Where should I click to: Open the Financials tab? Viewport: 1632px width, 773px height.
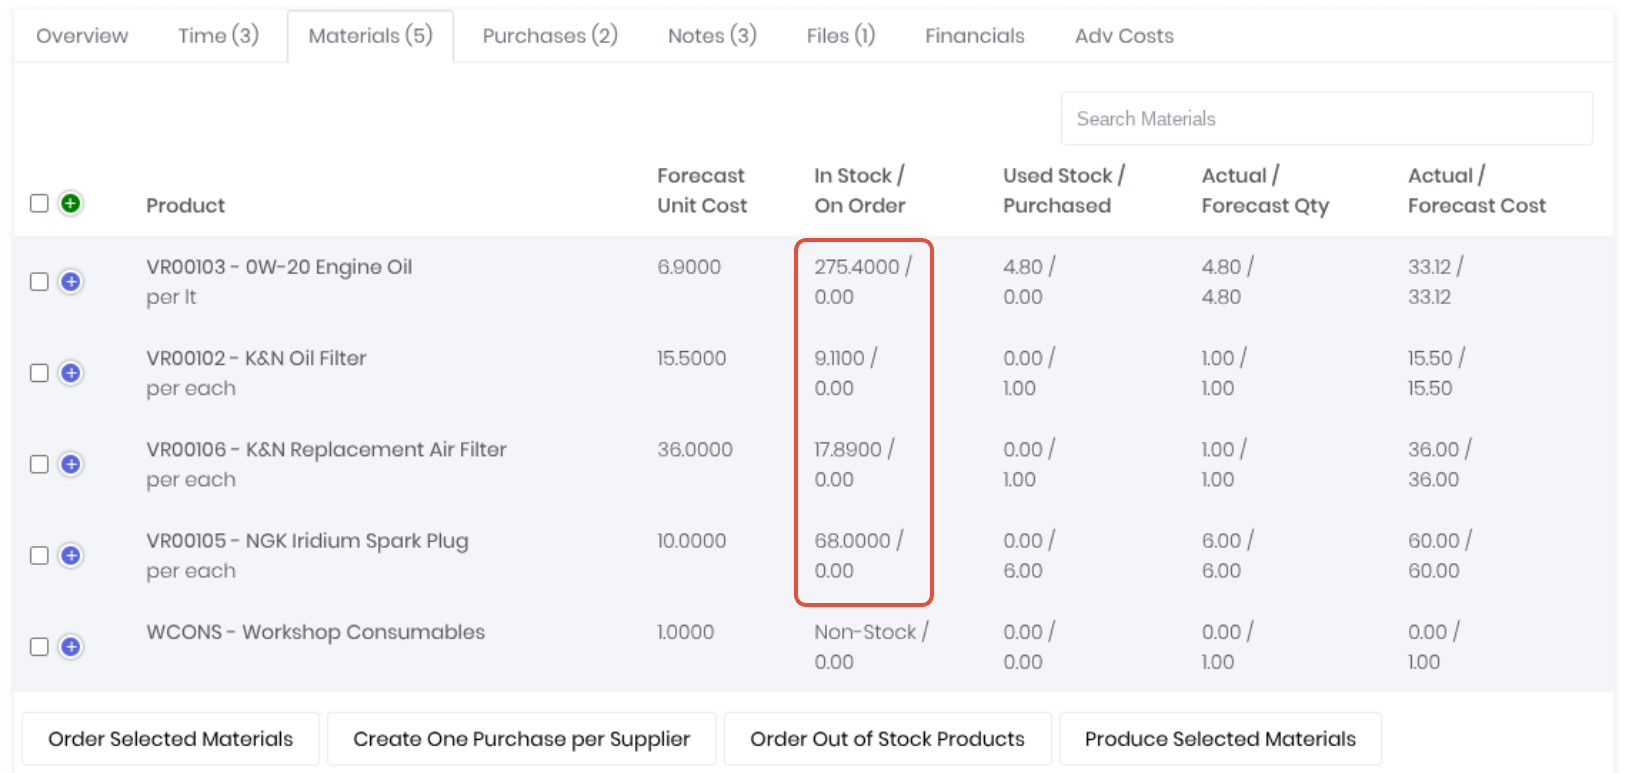[975, 36]
